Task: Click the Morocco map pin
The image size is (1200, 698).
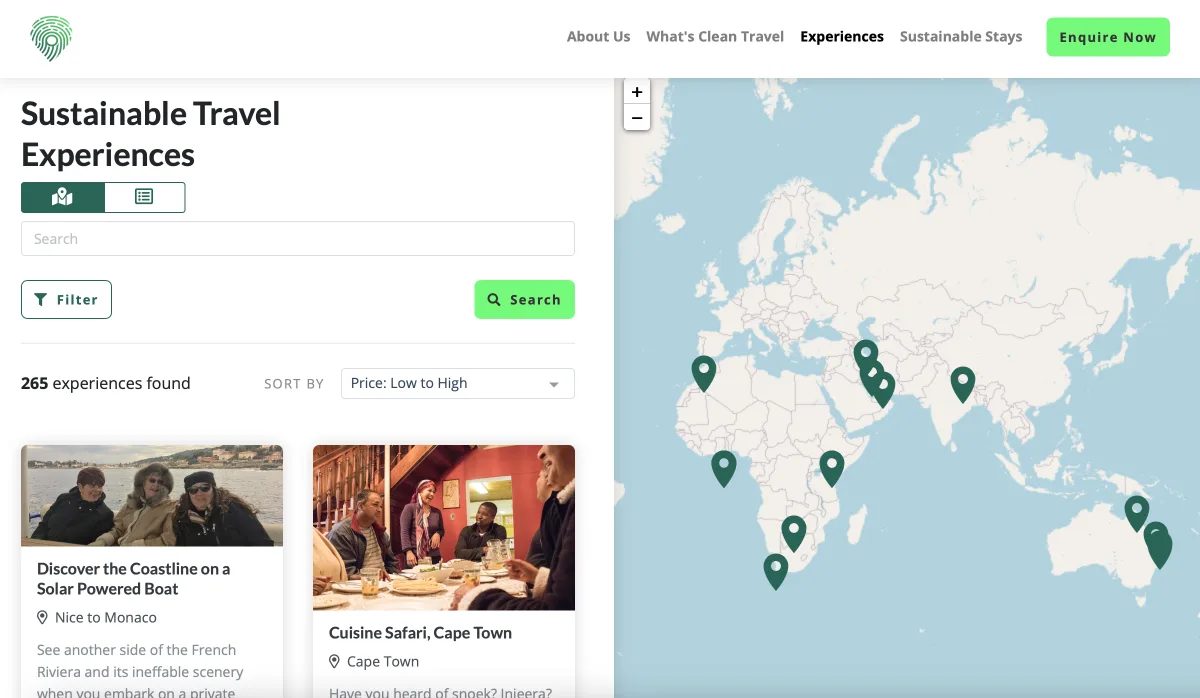Action: tap(704, 373)
